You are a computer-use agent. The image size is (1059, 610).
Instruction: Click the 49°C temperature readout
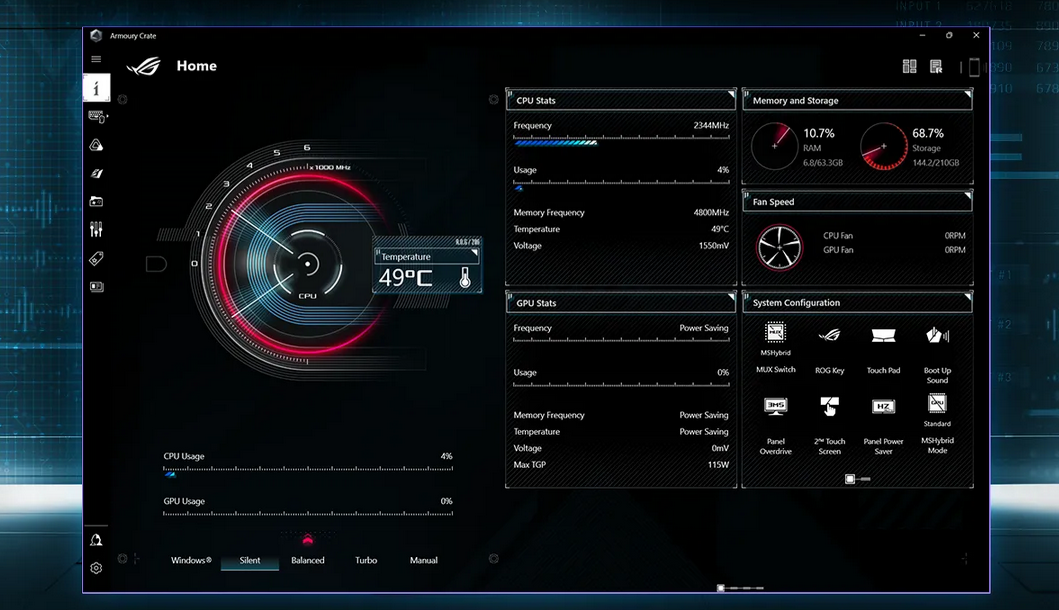pyautogui.click(x=405, y=278)
